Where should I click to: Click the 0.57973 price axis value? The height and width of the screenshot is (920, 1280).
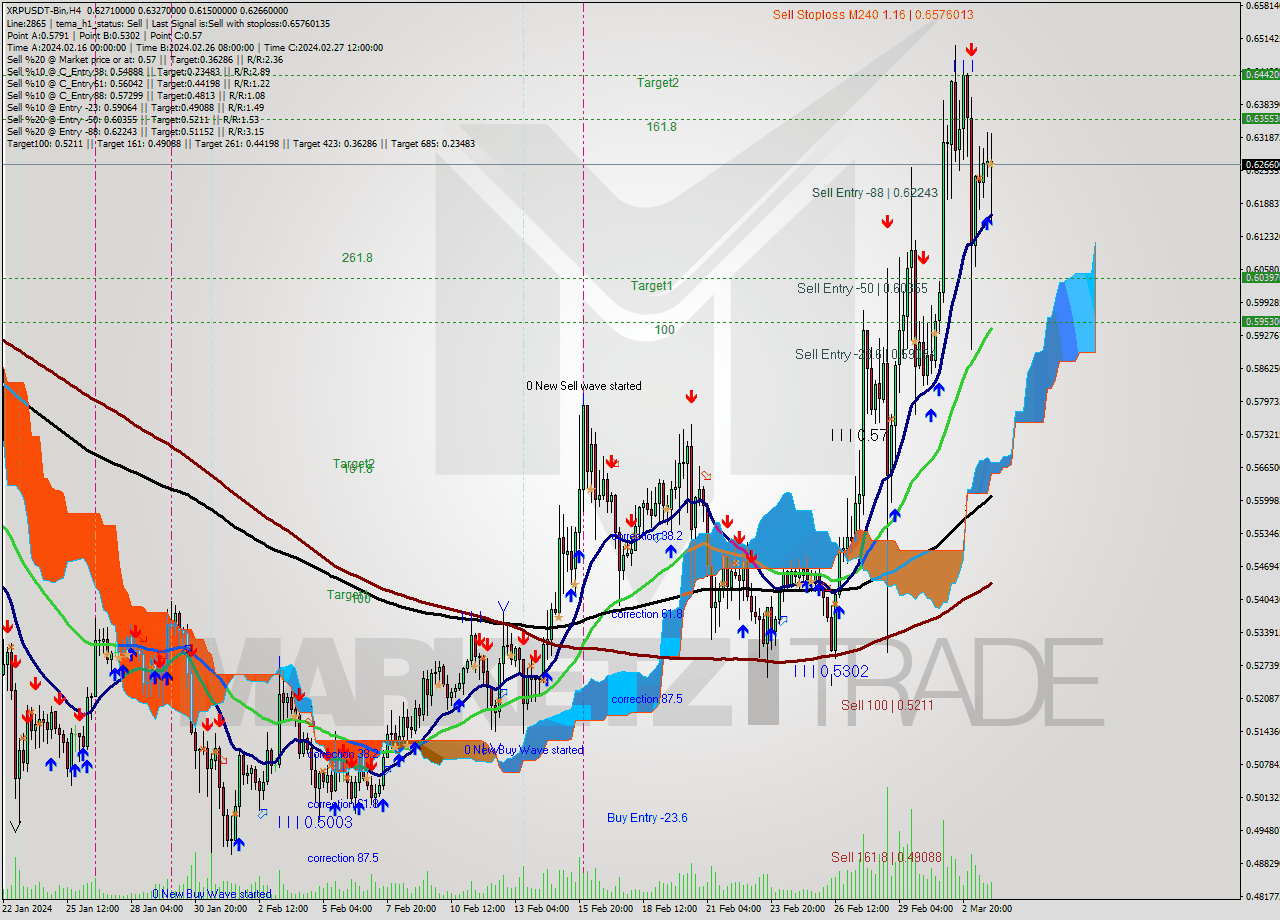pyautogui.click(x=1261, y=401)
